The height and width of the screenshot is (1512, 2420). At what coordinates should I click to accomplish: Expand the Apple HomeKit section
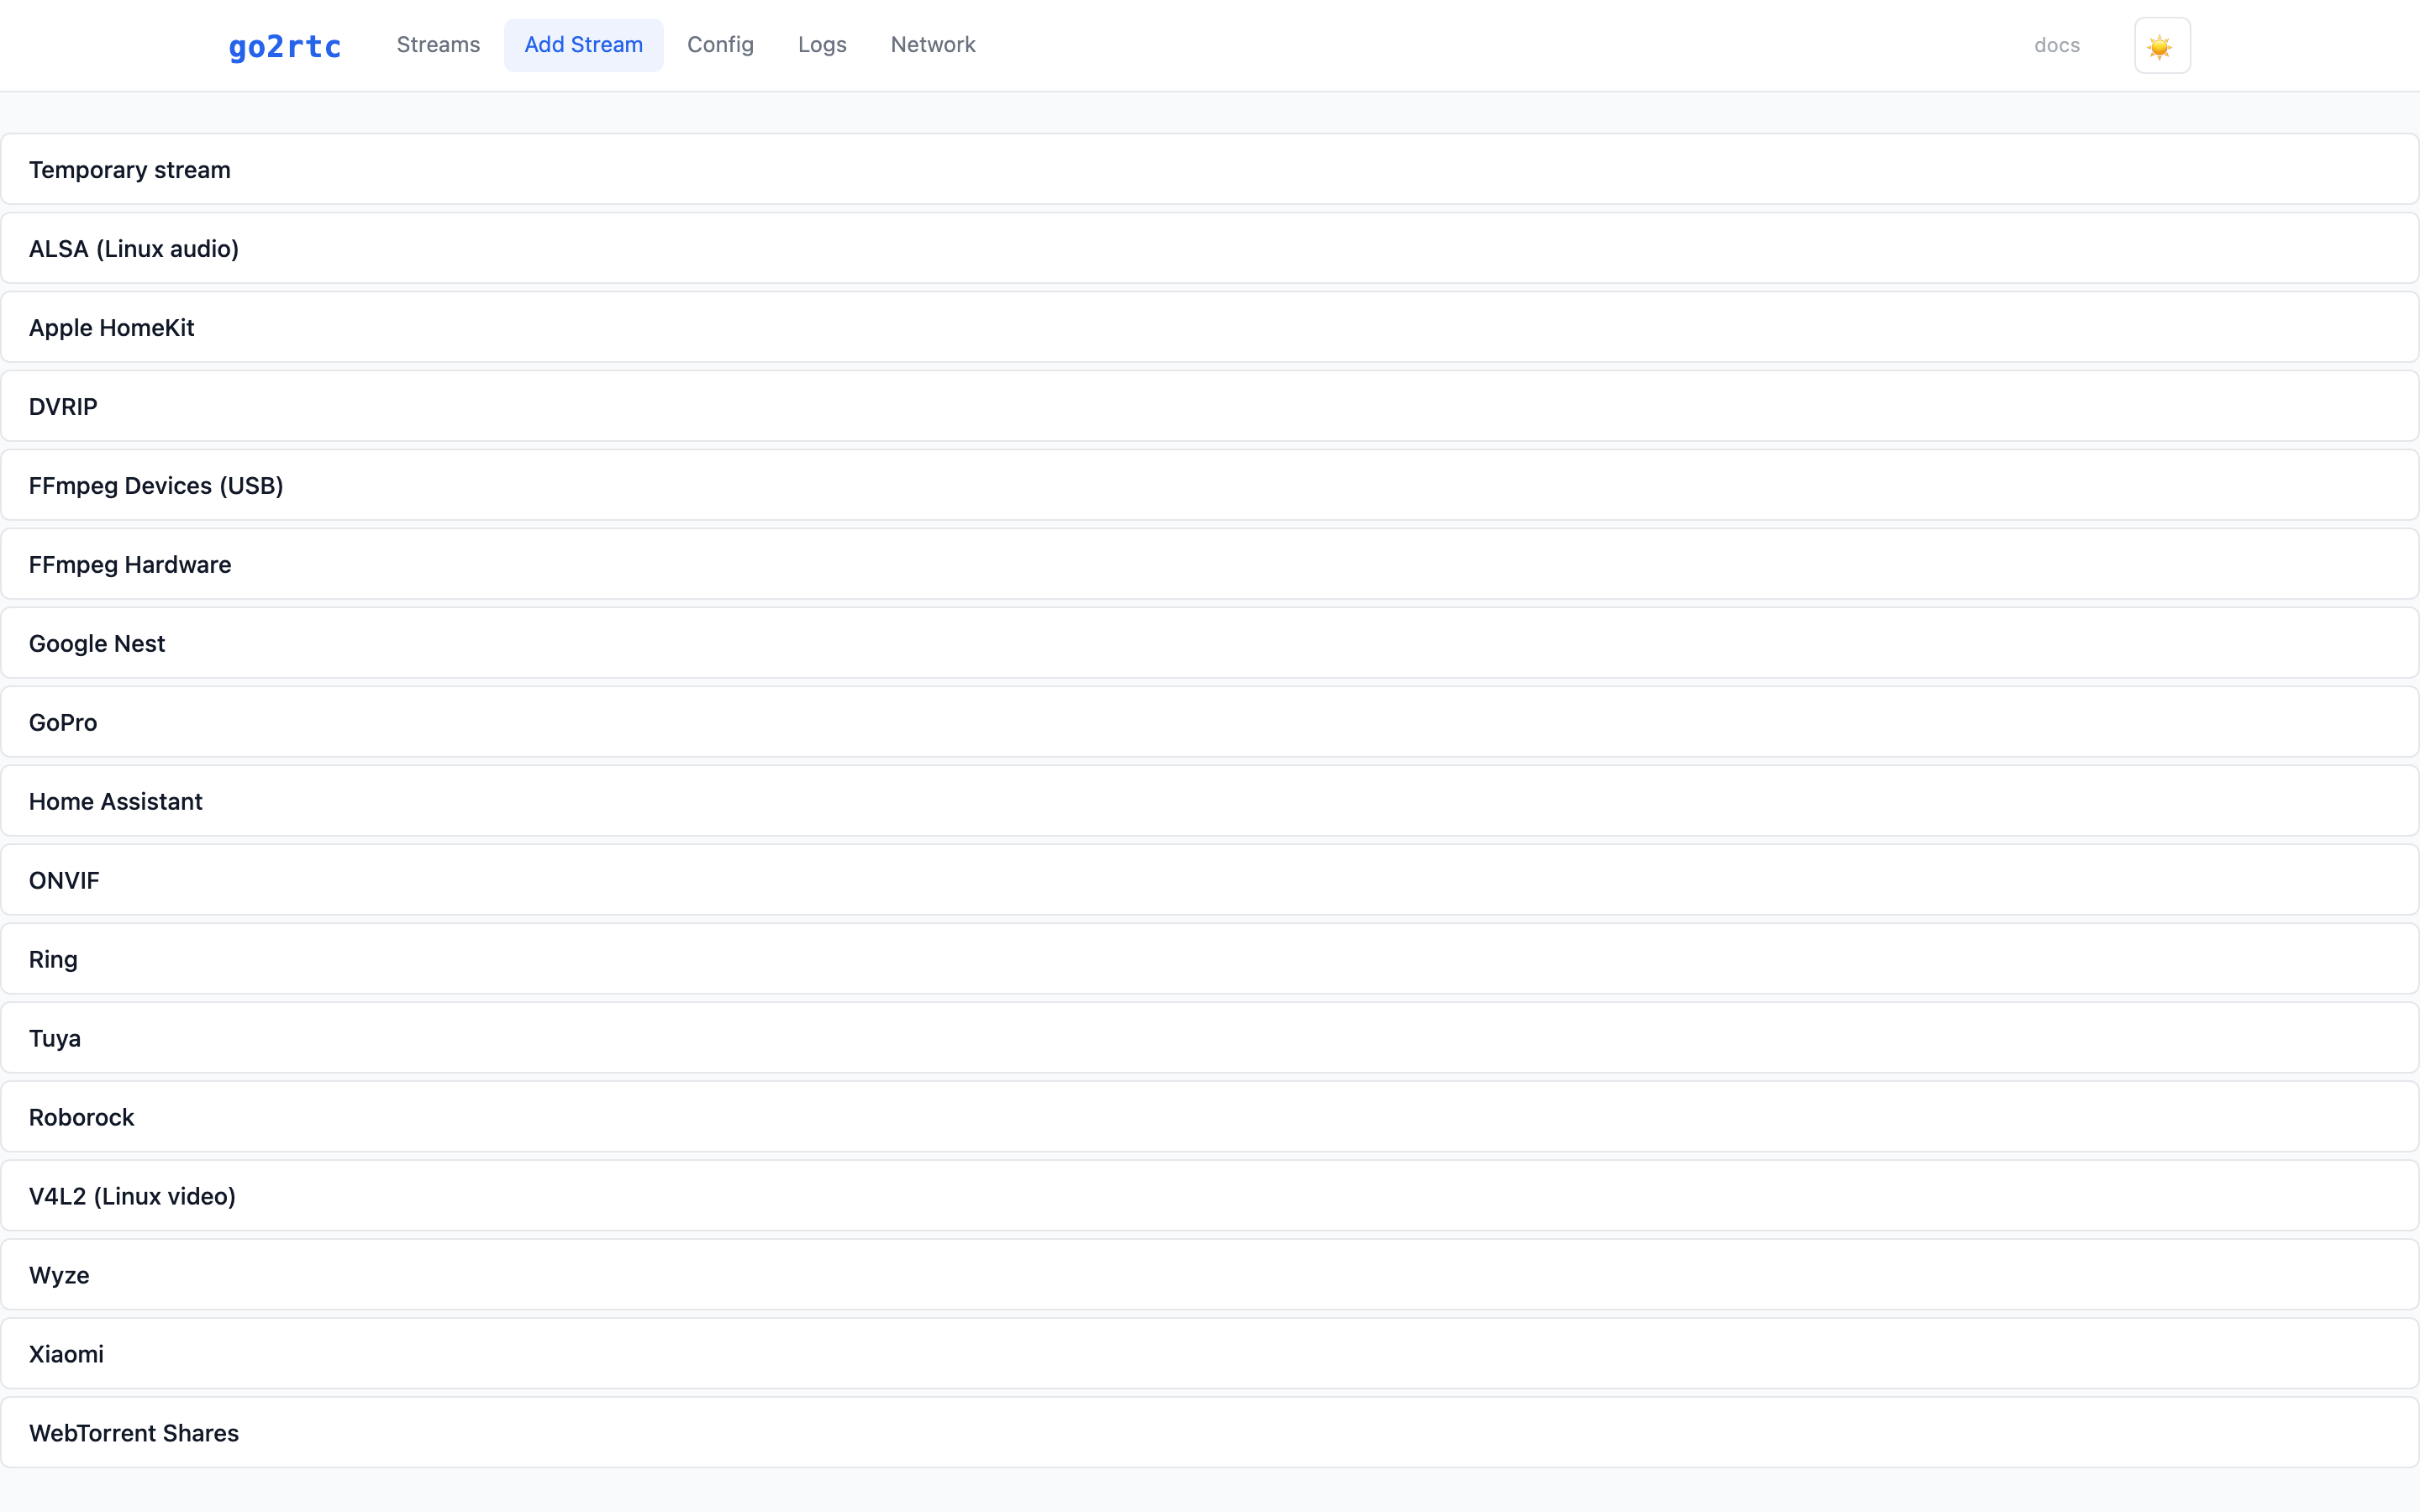click(x=1210, y=328)
